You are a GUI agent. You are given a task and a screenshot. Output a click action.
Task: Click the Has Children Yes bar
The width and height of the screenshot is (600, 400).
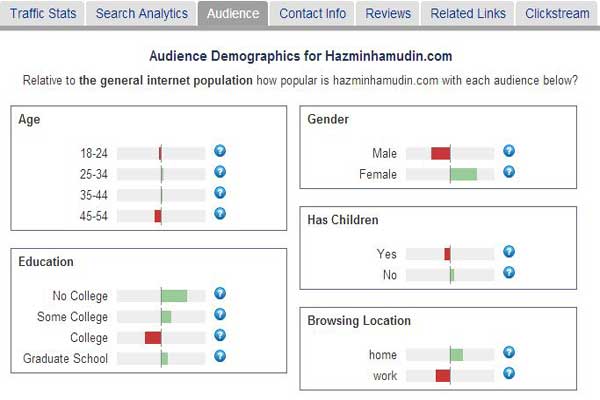click(x=447, y=254)
